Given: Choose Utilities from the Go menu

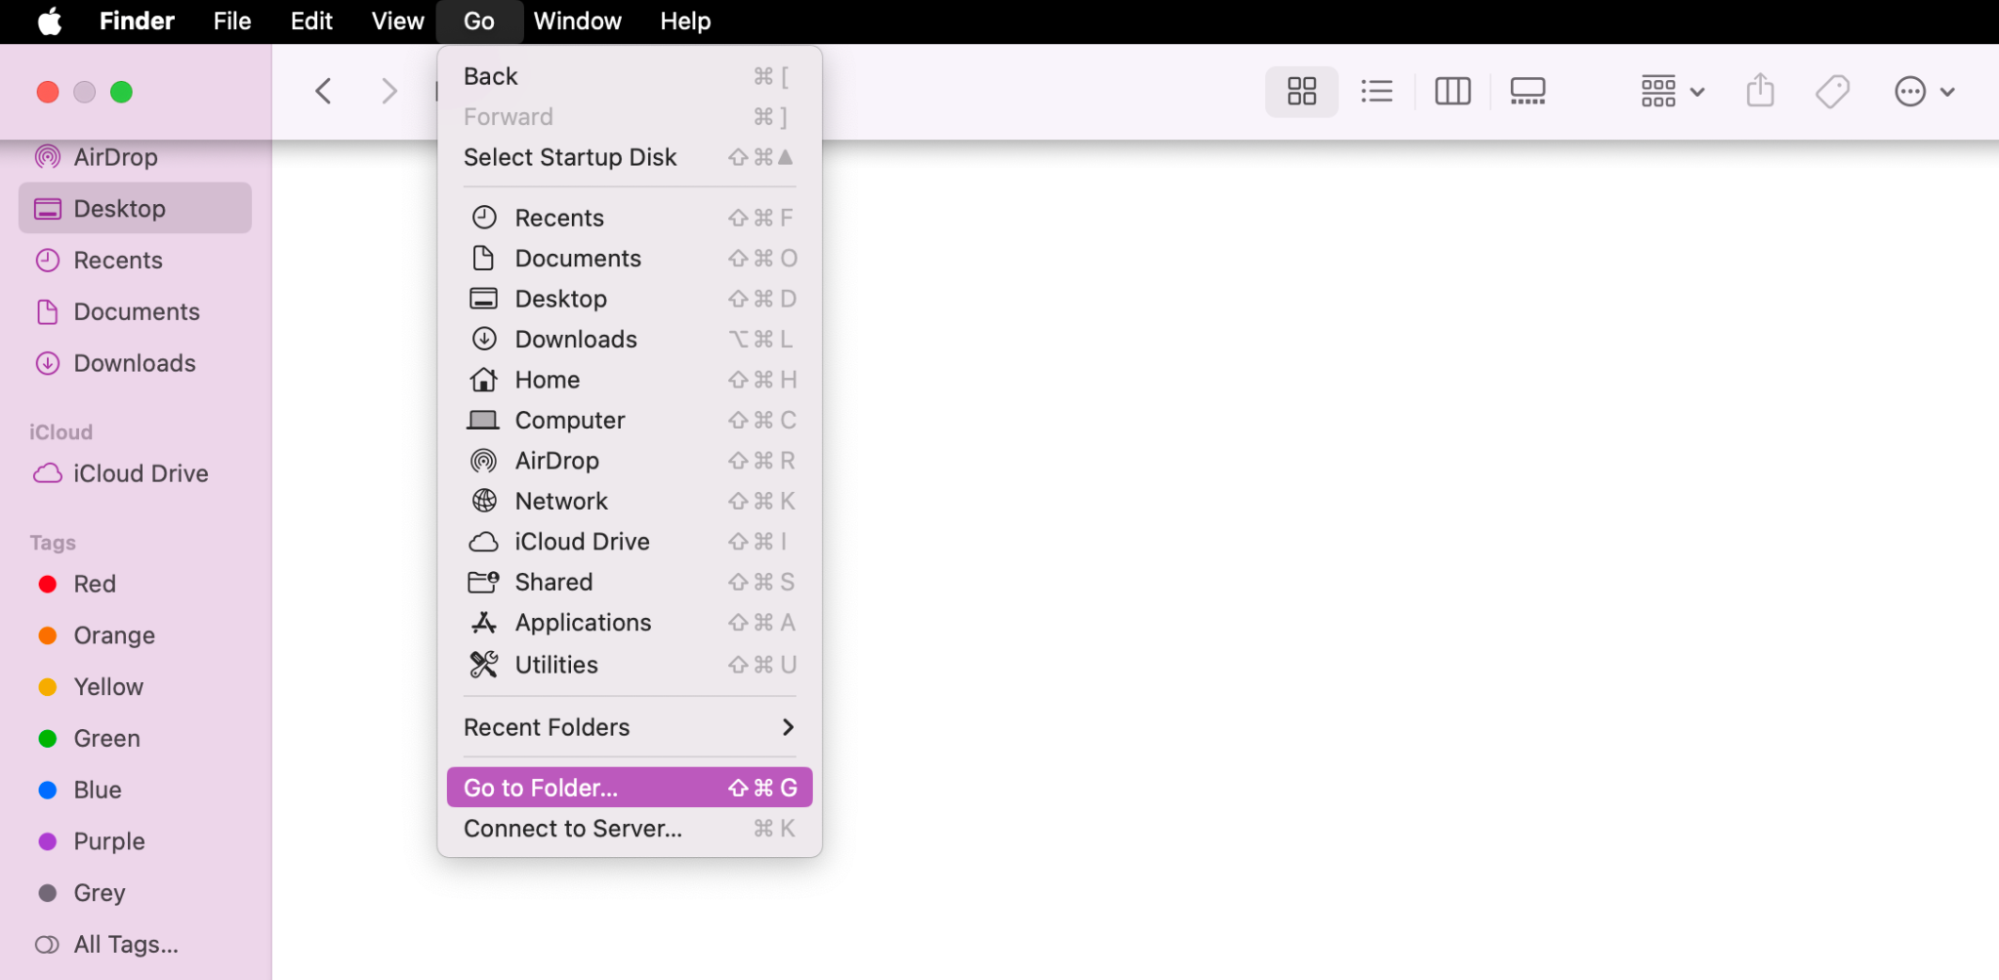Looking at the screenshot, I should point(556,664).
